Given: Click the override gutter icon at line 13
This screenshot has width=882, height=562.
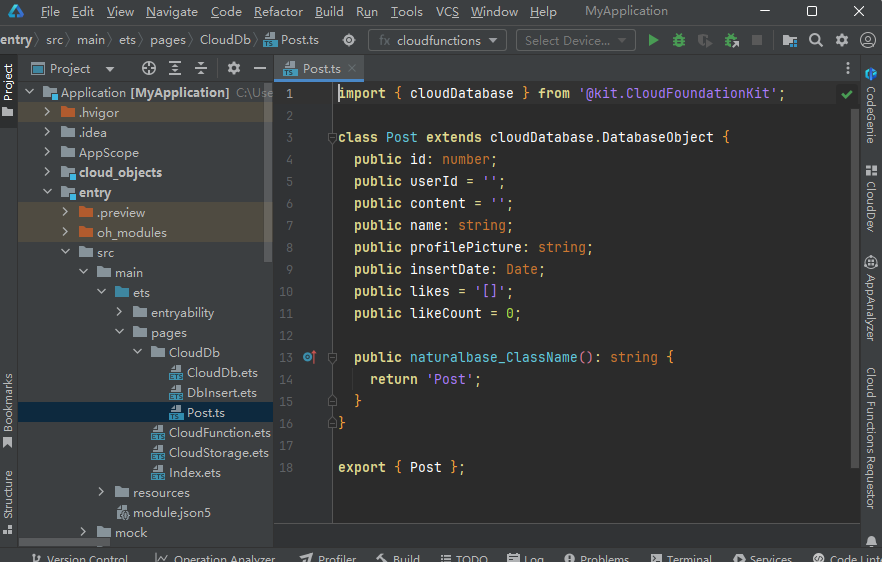Looking at the screenshot, I should click(x=308, y=357).
